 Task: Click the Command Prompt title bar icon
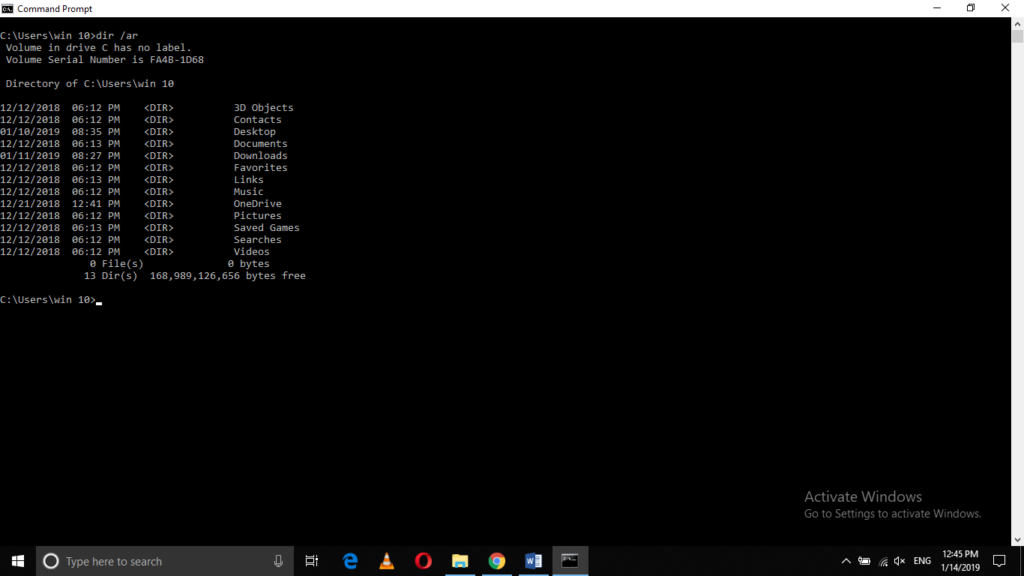[x=8, y=8]
